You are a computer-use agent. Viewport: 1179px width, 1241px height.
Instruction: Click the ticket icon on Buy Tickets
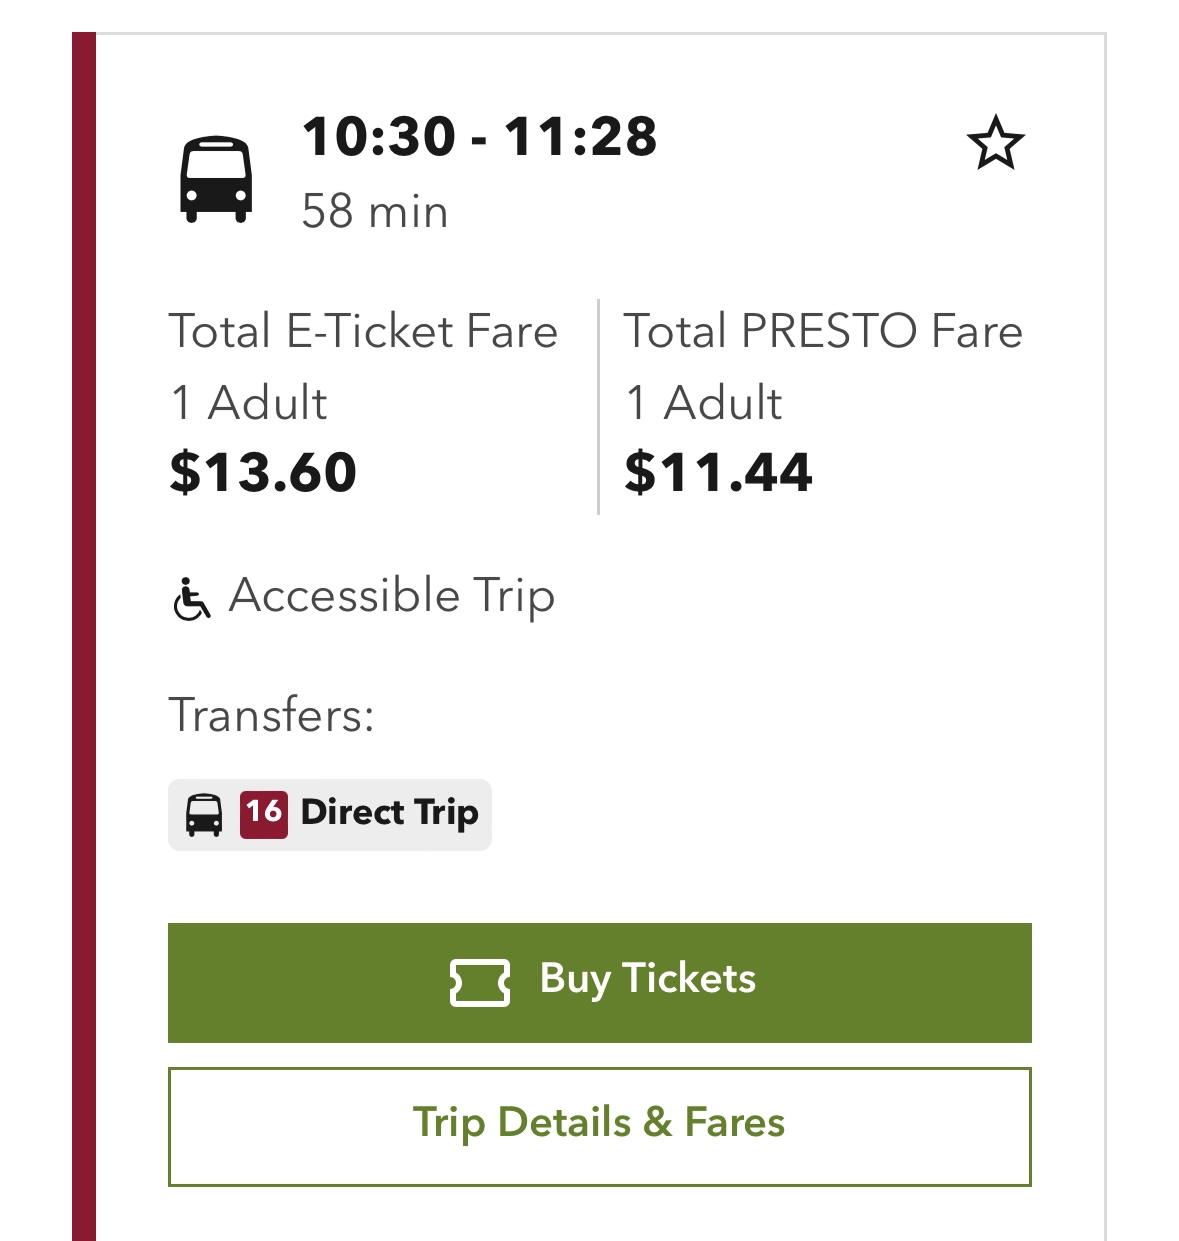(480, 982)
